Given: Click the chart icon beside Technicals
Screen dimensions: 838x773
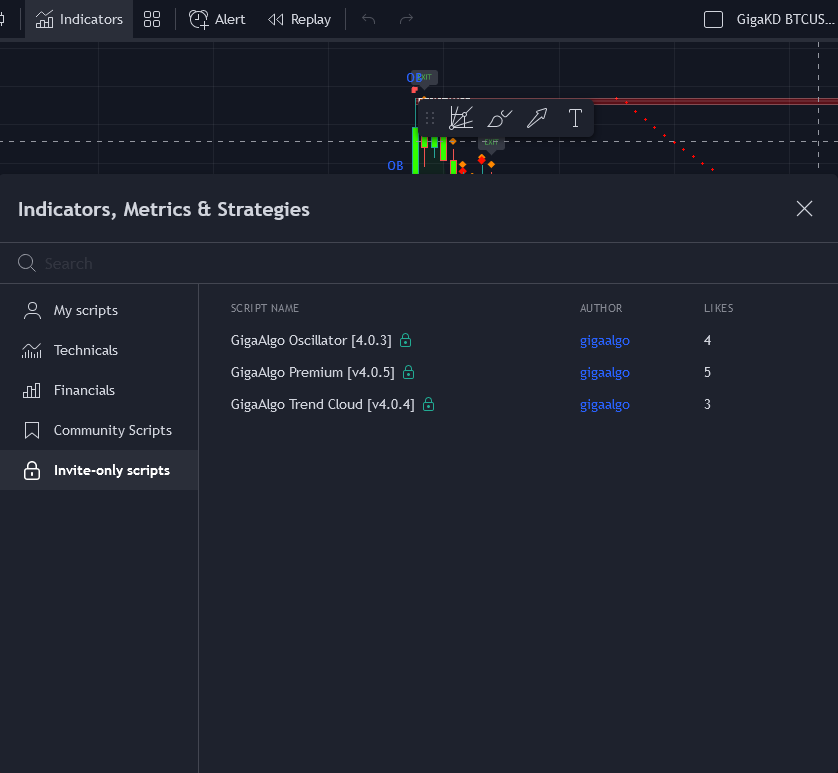Looking at the screenshot, I should tap(32, 350).
